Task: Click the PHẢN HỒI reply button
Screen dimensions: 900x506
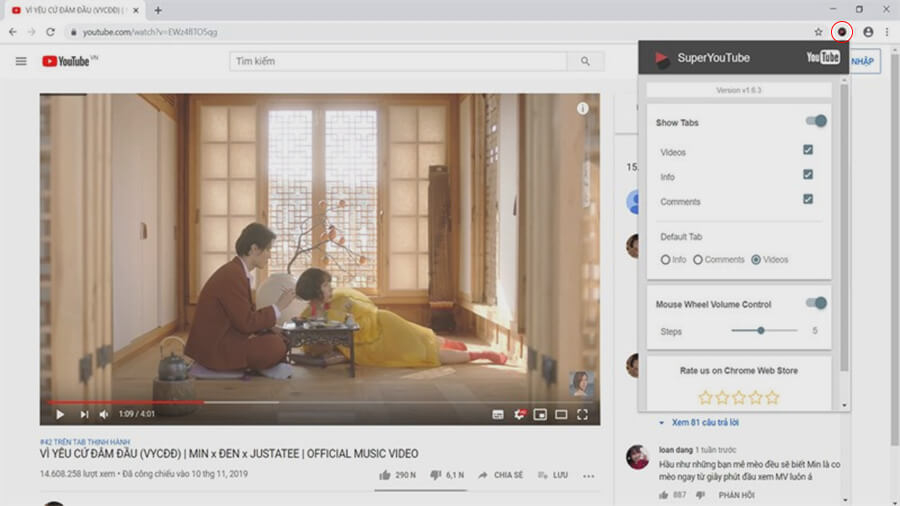Action: tap(736, 495)
